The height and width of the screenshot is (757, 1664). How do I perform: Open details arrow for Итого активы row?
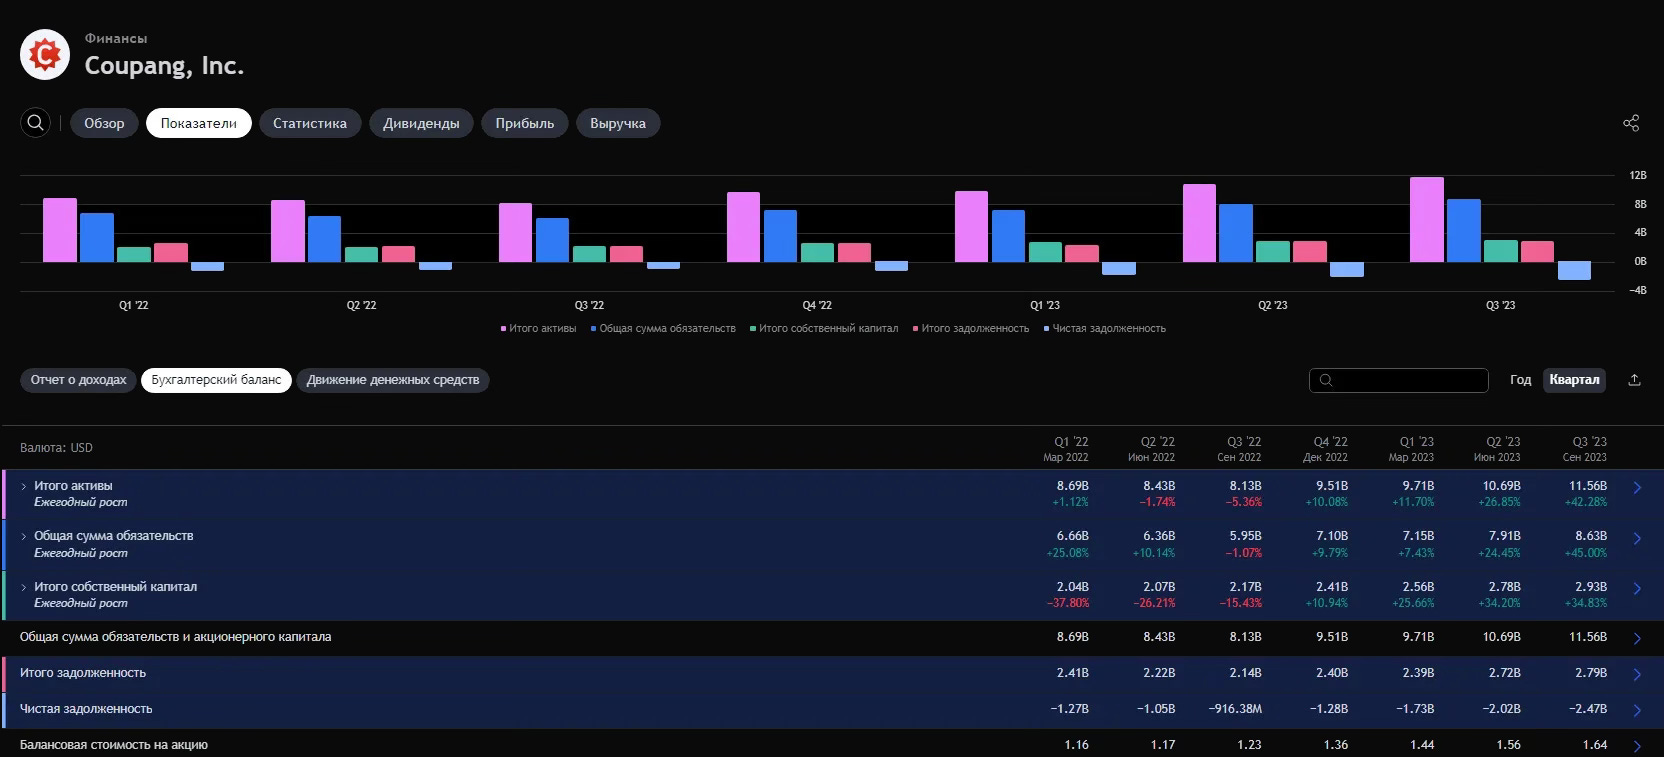[1637, 488]
